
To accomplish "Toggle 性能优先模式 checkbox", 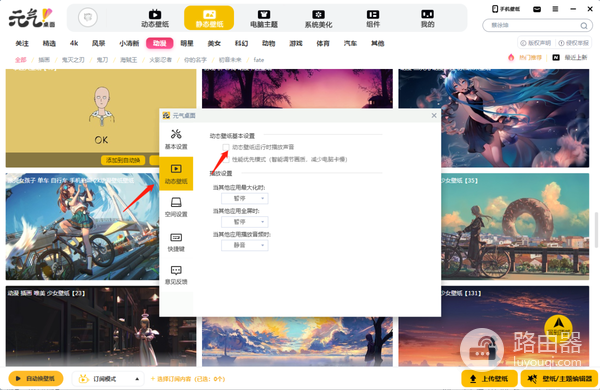I will point(226,159).
